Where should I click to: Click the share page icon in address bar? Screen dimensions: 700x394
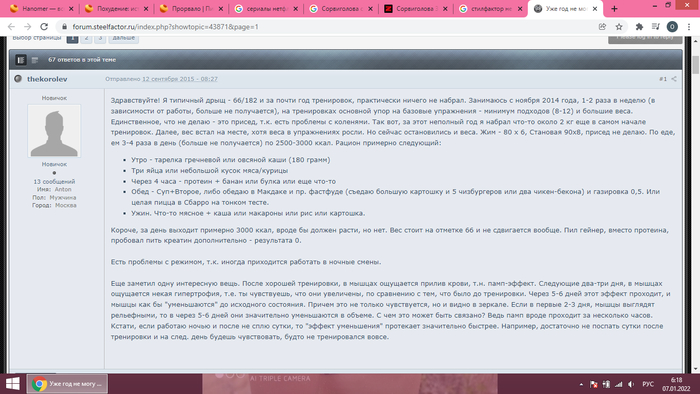(602, 27)
